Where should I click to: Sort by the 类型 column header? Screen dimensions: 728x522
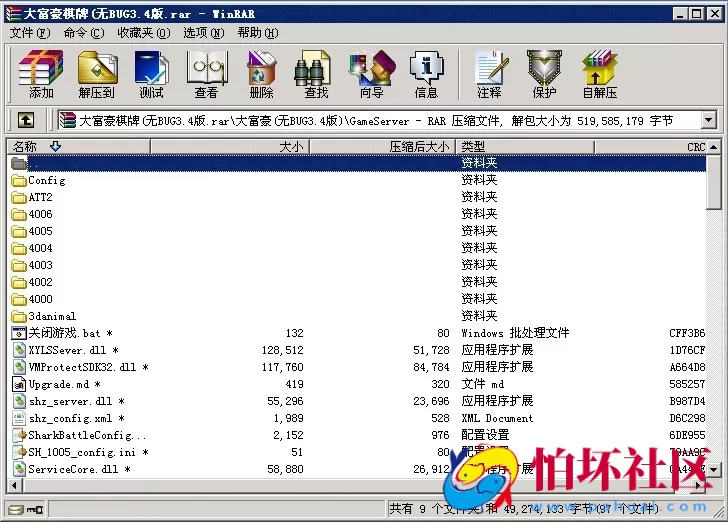point(525,147)
